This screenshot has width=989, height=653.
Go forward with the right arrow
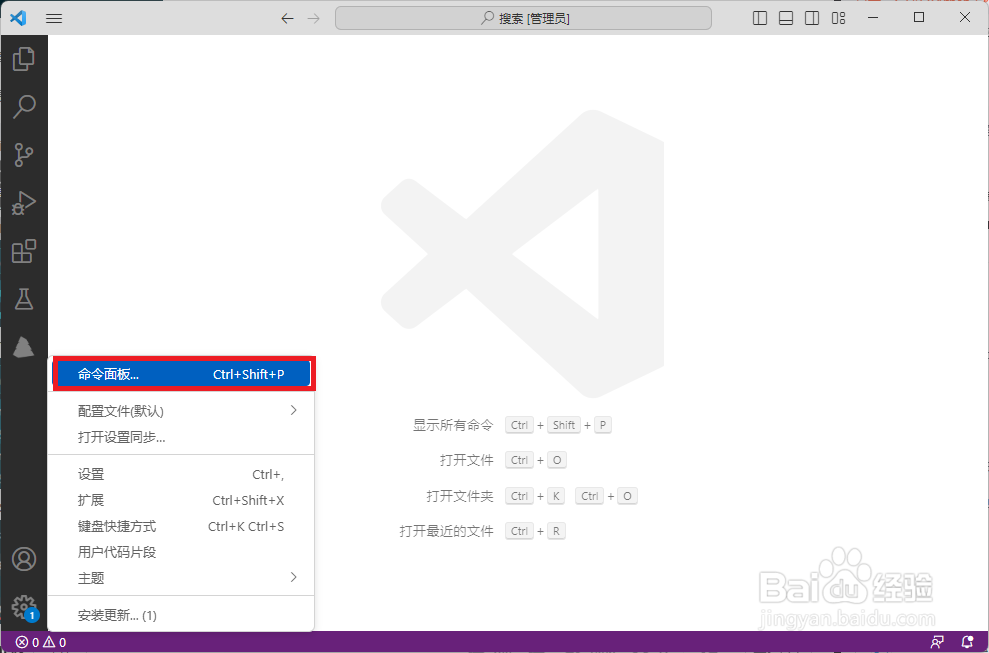coord(313,18)
